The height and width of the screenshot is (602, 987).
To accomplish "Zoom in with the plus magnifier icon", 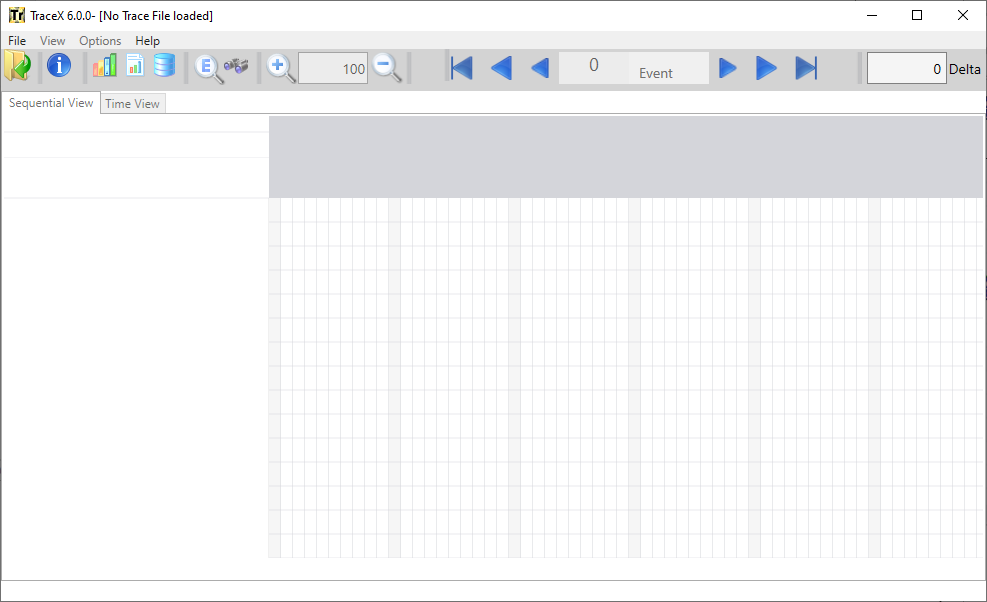I will 280,67.
